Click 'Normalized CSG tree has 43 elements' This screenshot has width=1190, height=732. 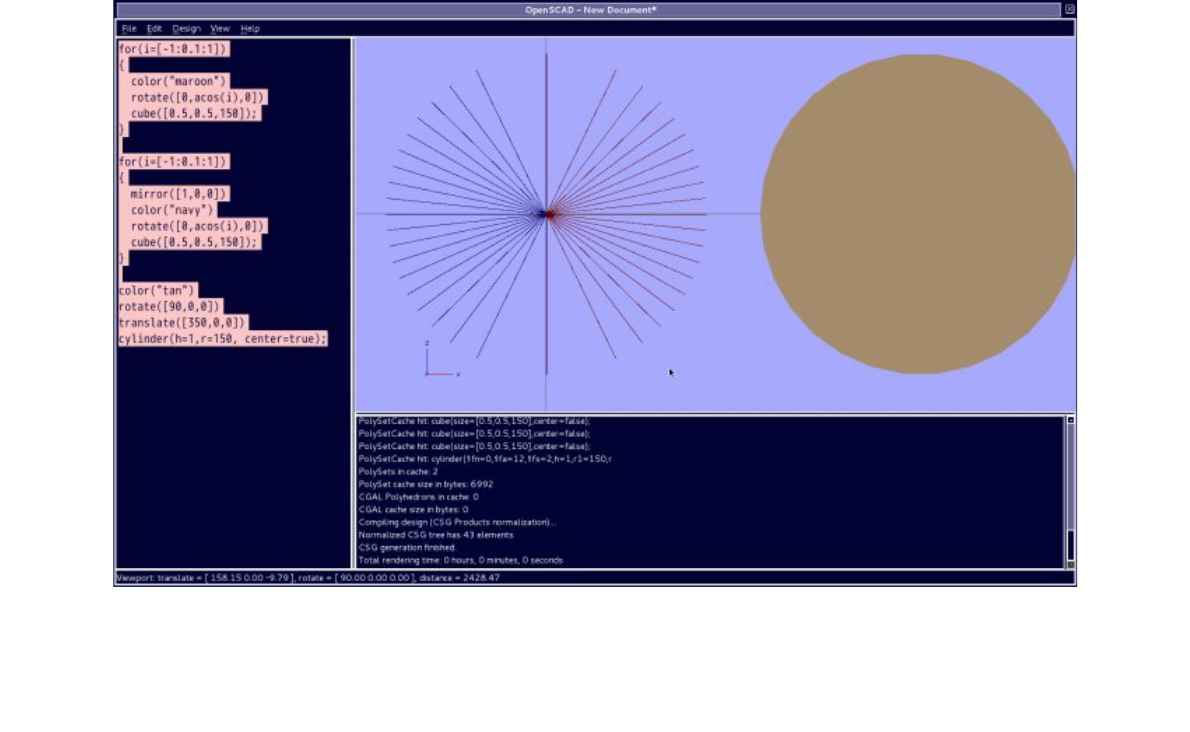point(436,535)
